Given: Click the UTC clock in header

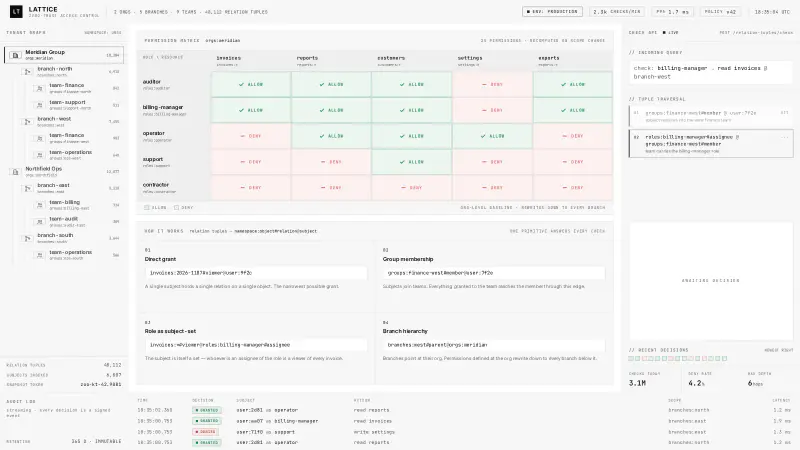Looking at the screenshot, I should pos(773,12).
